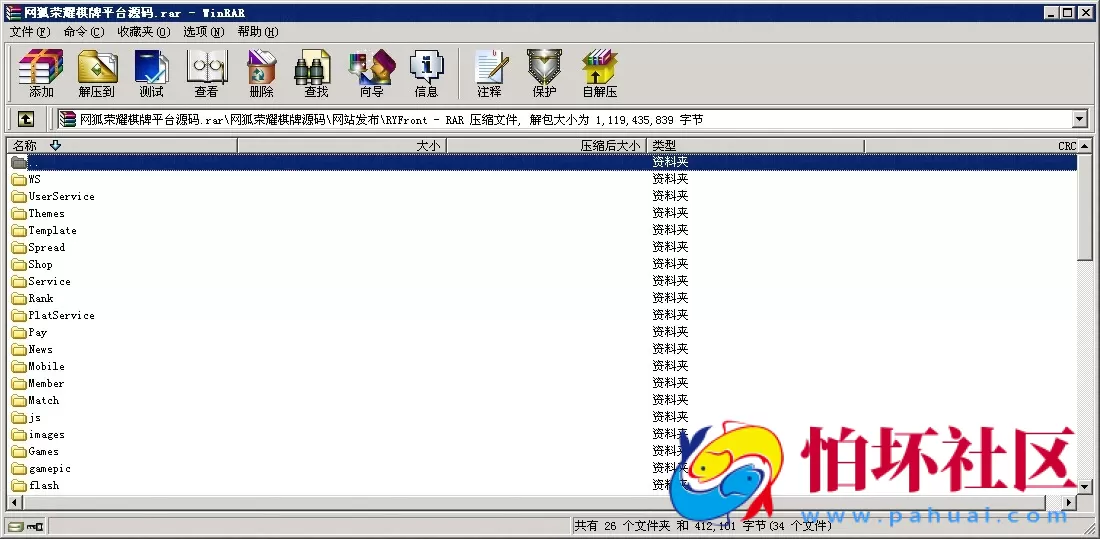The width and height of the screenshot is (1100, 539).
Task: Click the folder count status bar text
Action: (703, 526)
